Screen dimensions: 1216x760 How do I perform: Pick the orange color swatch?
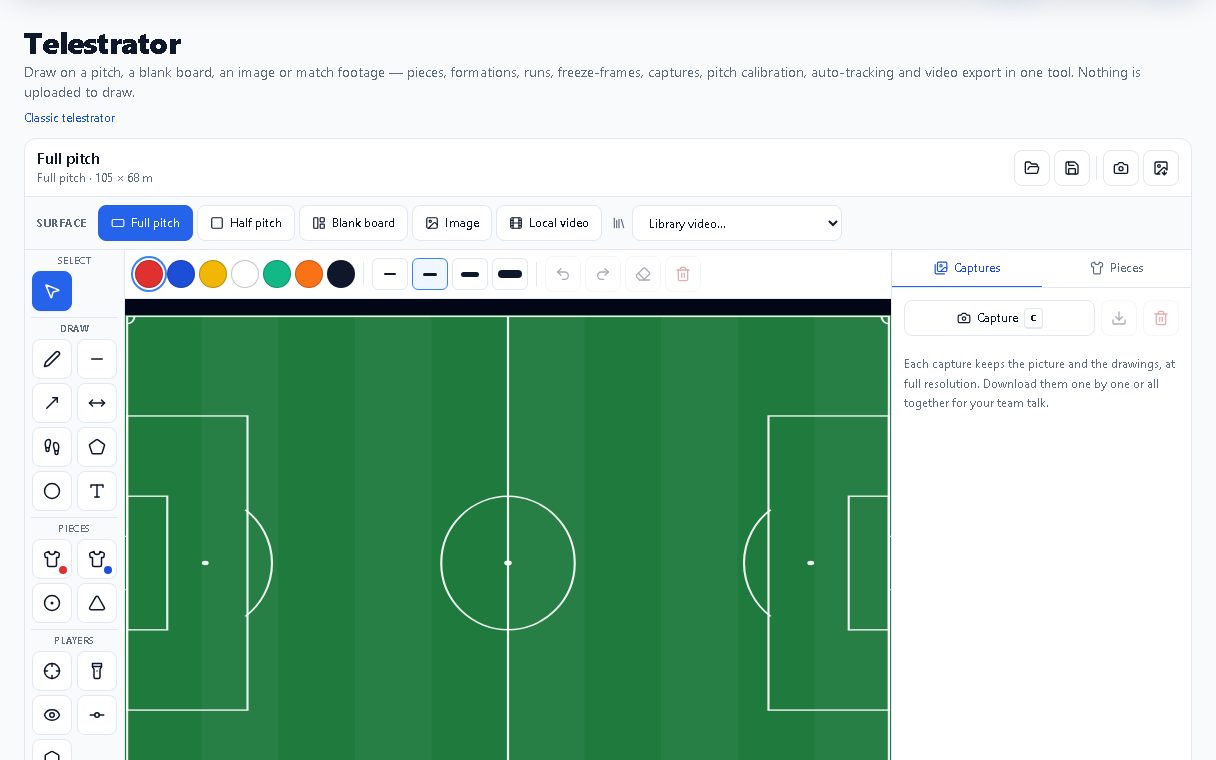[309, 274]
